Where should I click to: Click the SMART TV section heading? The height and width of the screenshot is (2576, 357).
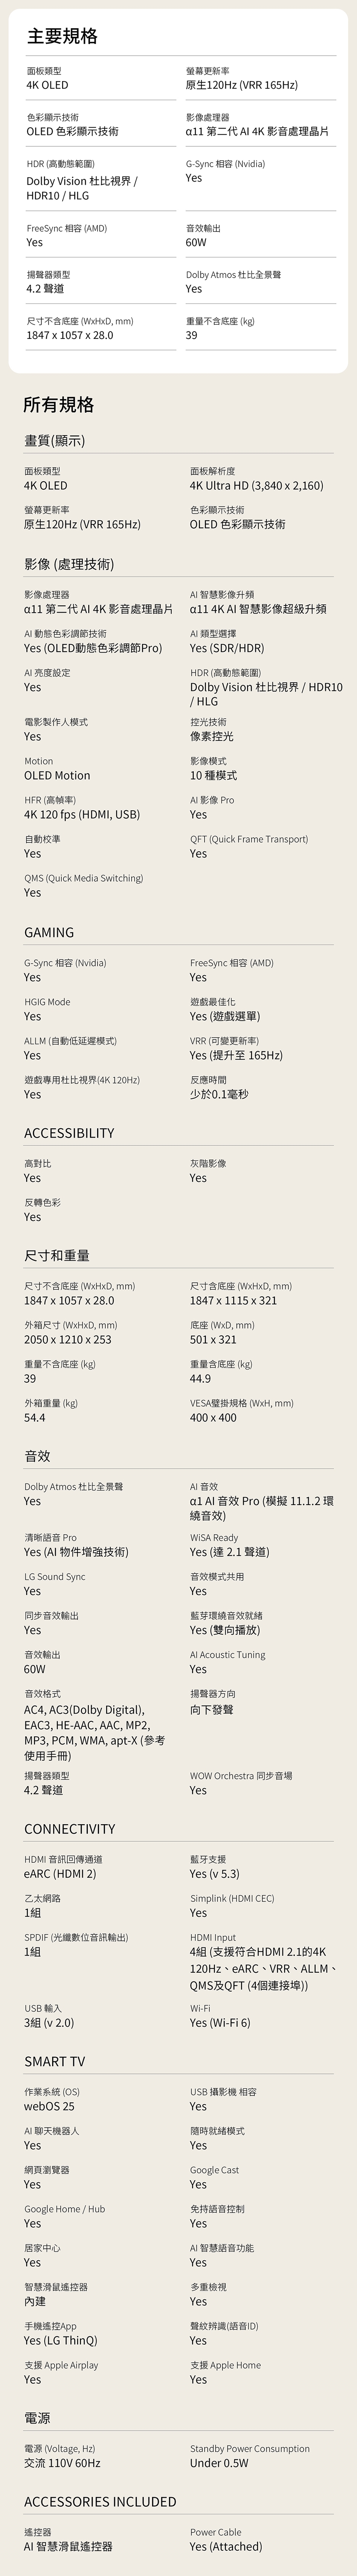tap(54, 2054)
